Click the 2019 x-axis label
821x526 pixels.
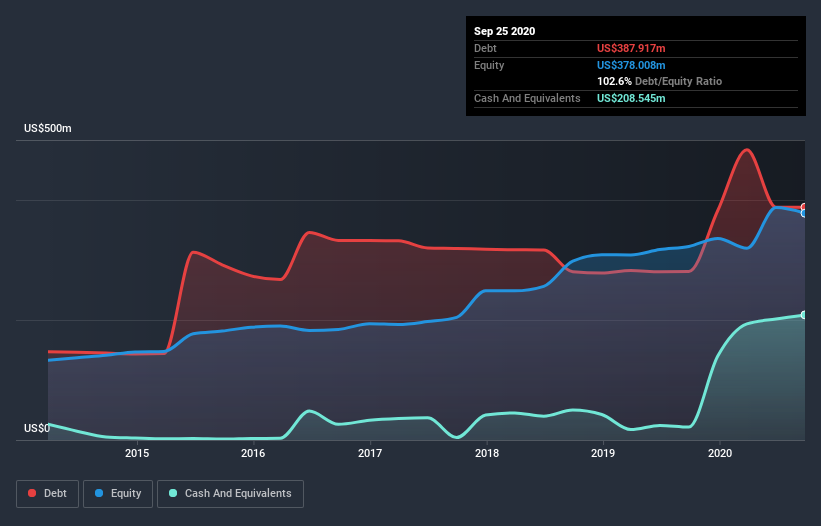(603, 453)
